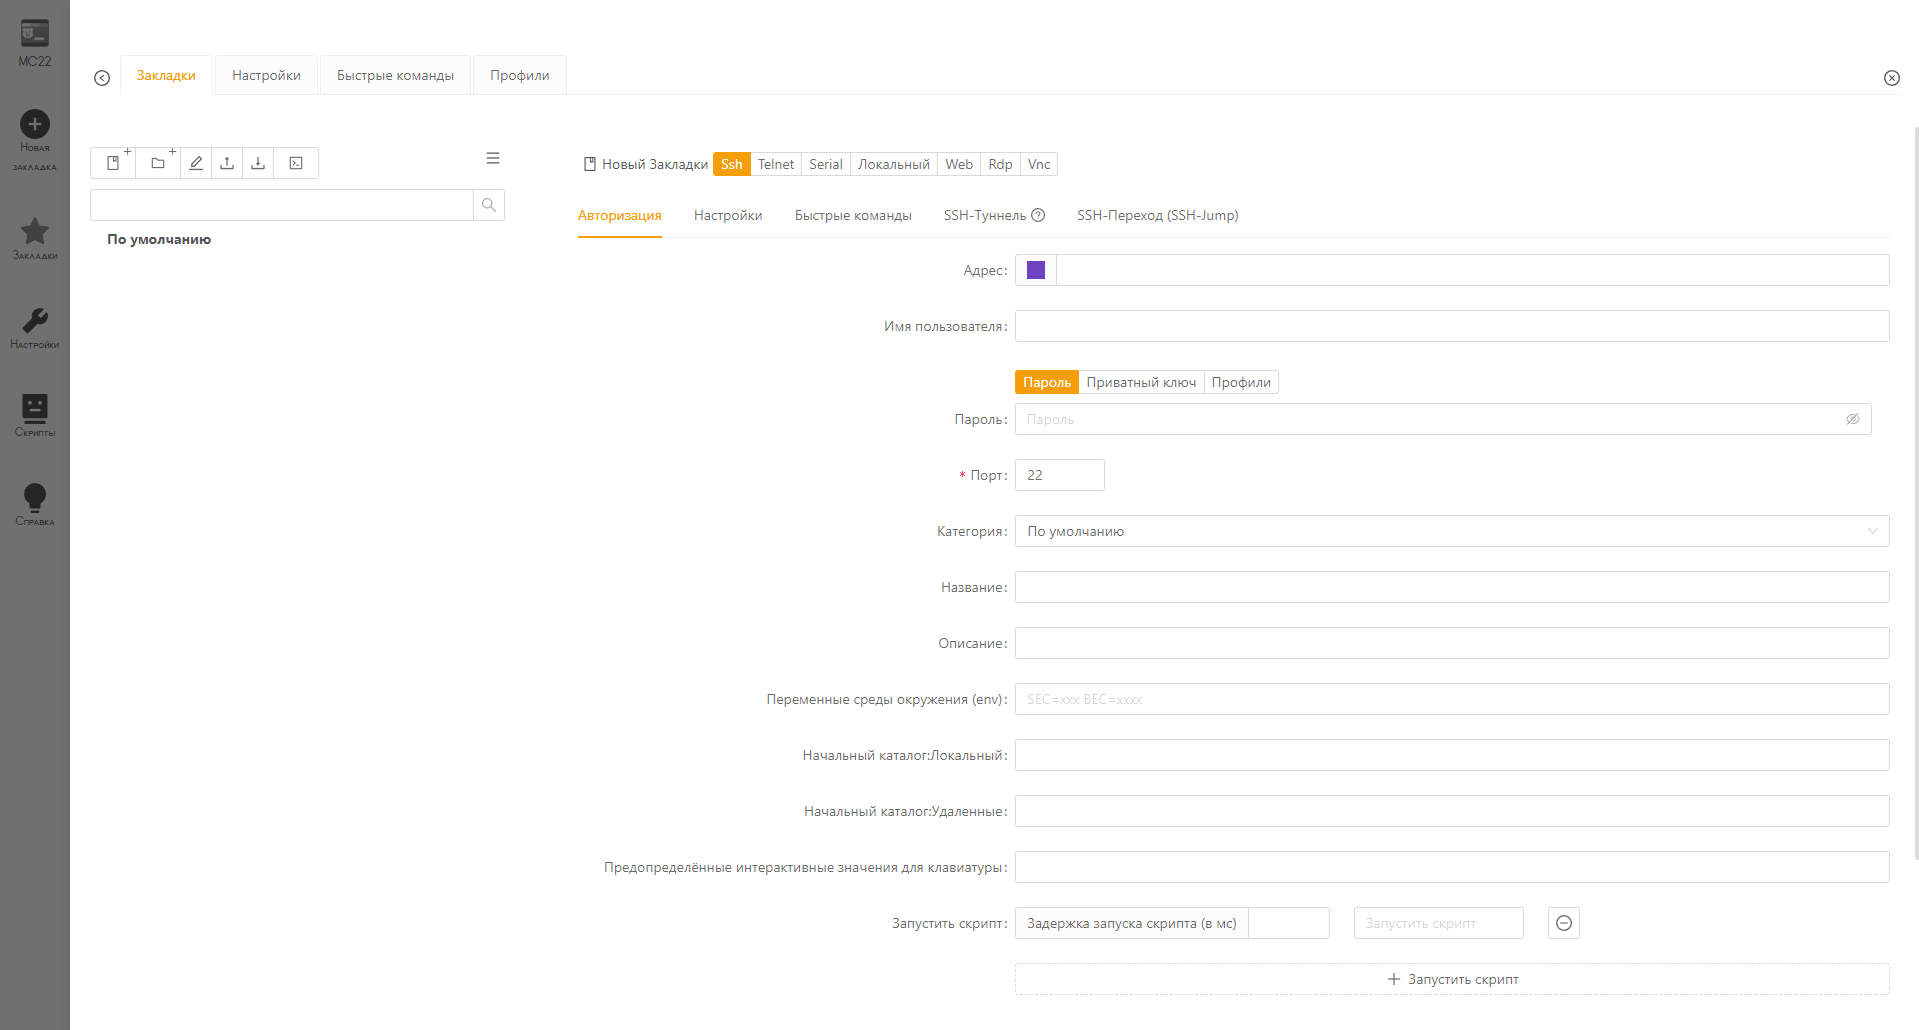Expand the Категория dropdown

tap(1451, 531)
